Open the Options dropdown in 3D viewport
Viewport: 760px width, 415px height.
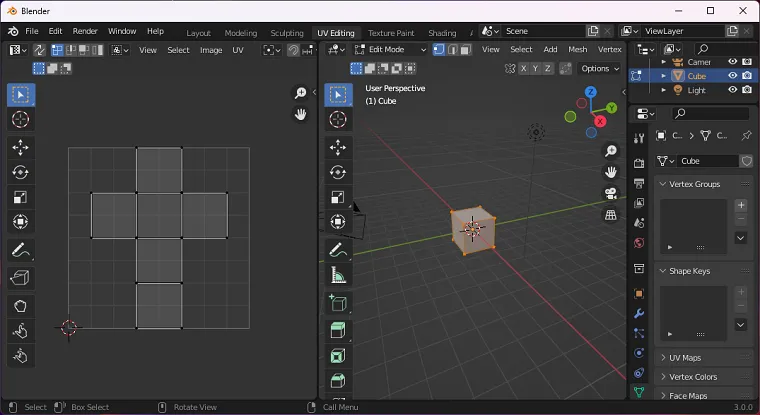[x=600, y=68]
